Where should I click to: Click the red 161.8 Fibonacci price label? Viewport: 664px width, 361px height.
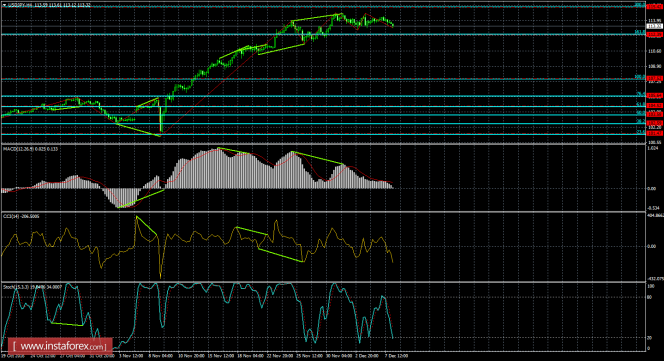click(x=655, y=34)
